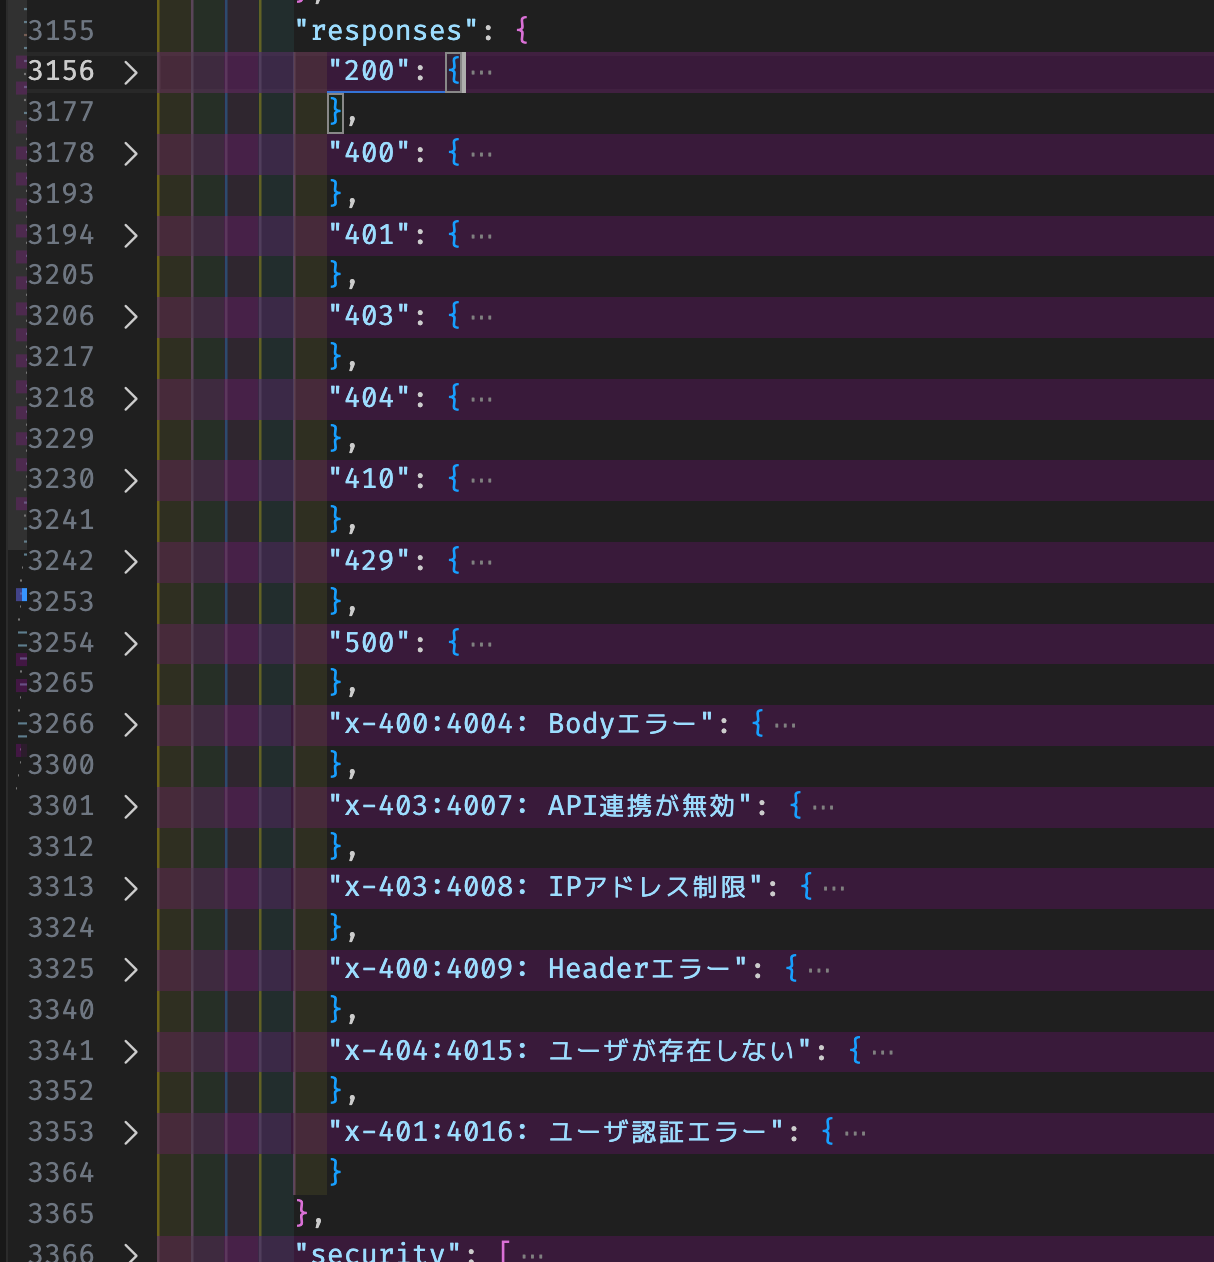Unfold the "401" response using its gutter chevron
The image size is (1214, 1262).
(x=130, y=235)
